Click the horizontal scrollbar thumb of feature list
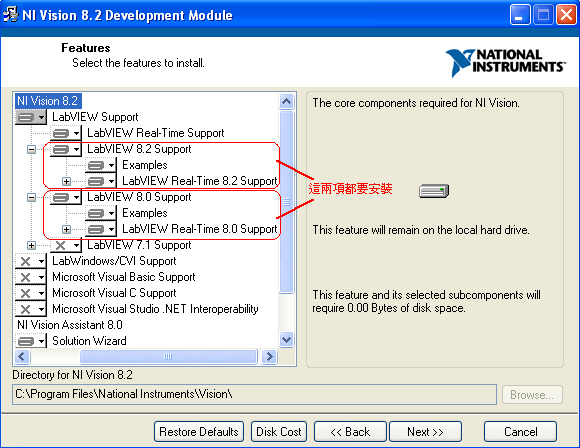The height and width of the screenshot is (448, 580). point(168,357)
